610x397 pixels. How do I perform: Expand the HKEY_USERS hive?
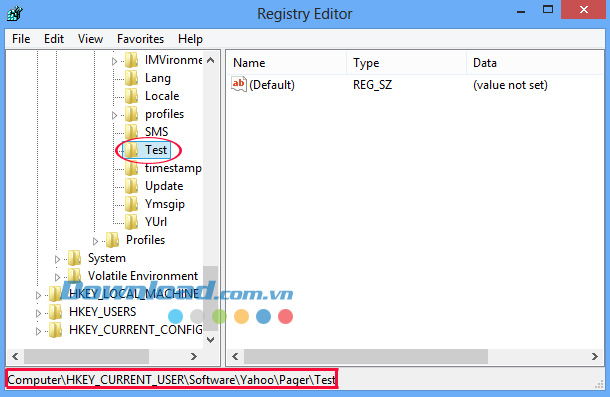tap(38, 313)
